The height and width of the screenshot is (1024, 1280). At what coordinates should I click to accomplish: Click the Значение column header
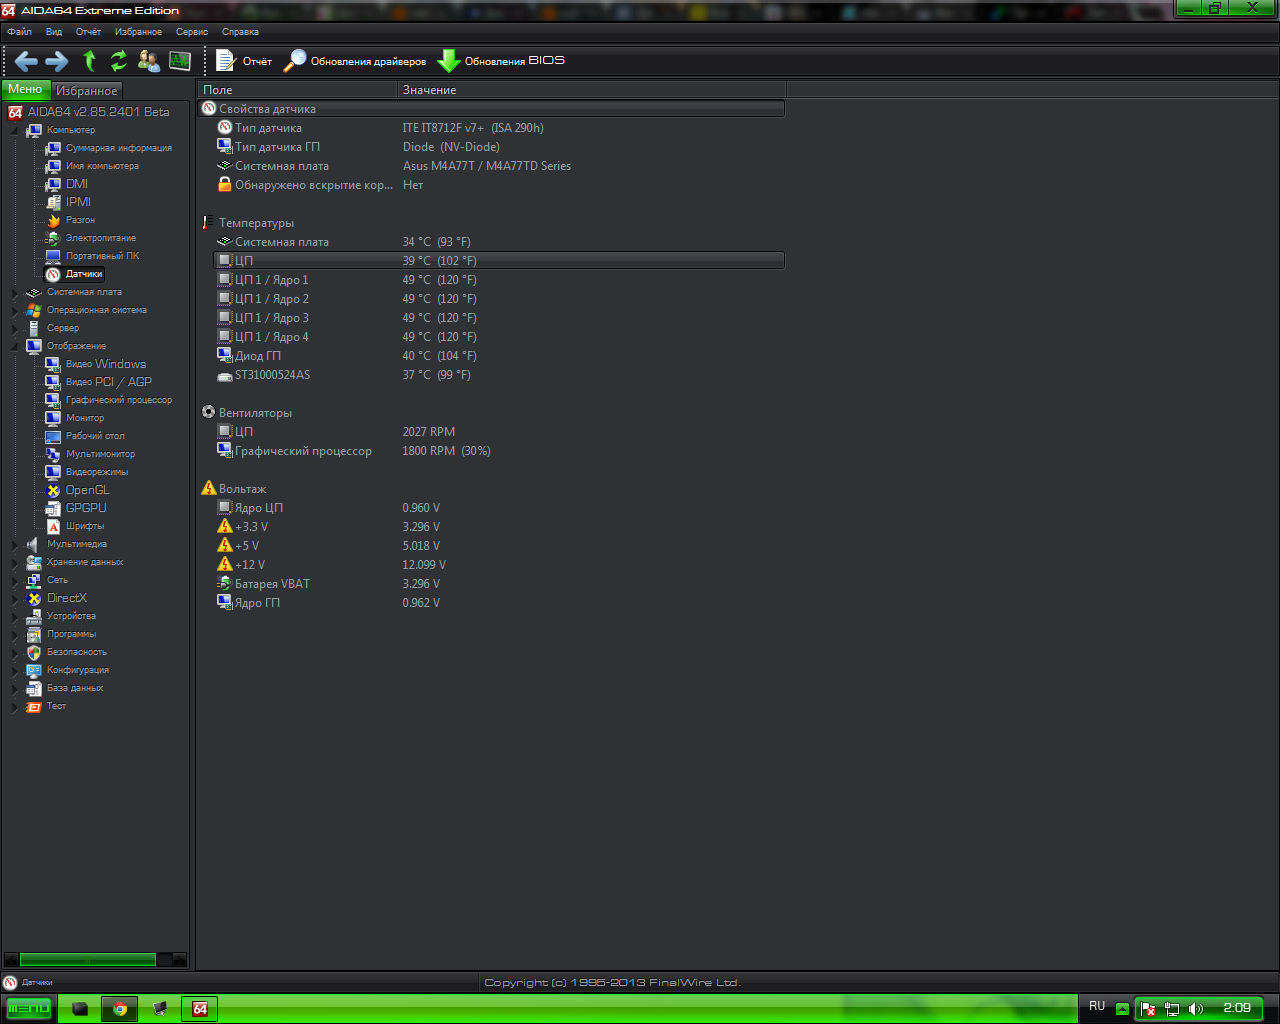[591, 90]
